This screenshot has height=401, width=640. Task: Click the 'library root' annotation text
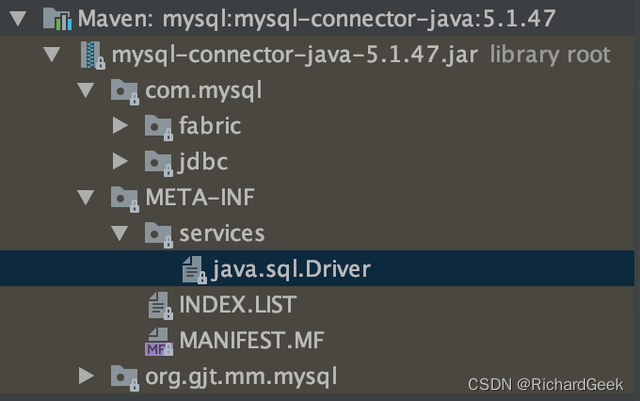[x=550, y=55]
